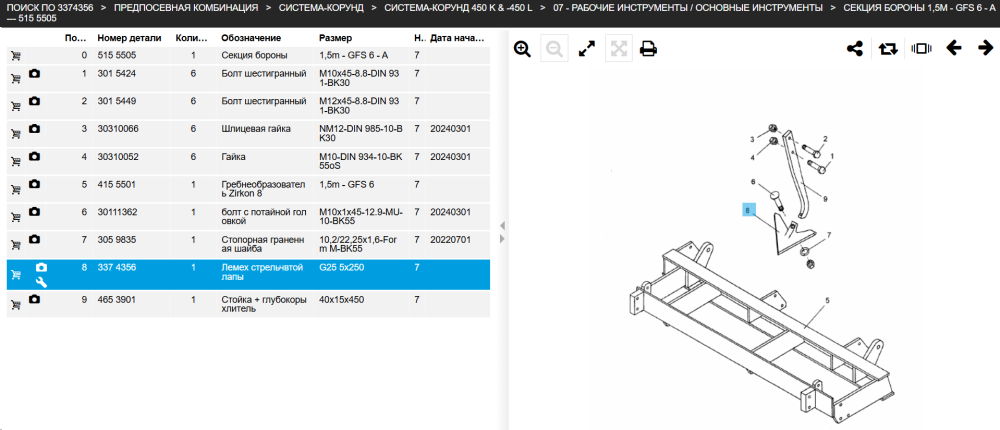Open ПРЕДПОСЕВНАЯ КОМБИНАЦИЯ breadcrumb
The height and width of the screenshot is (430, 1000).
pos(186,8)
